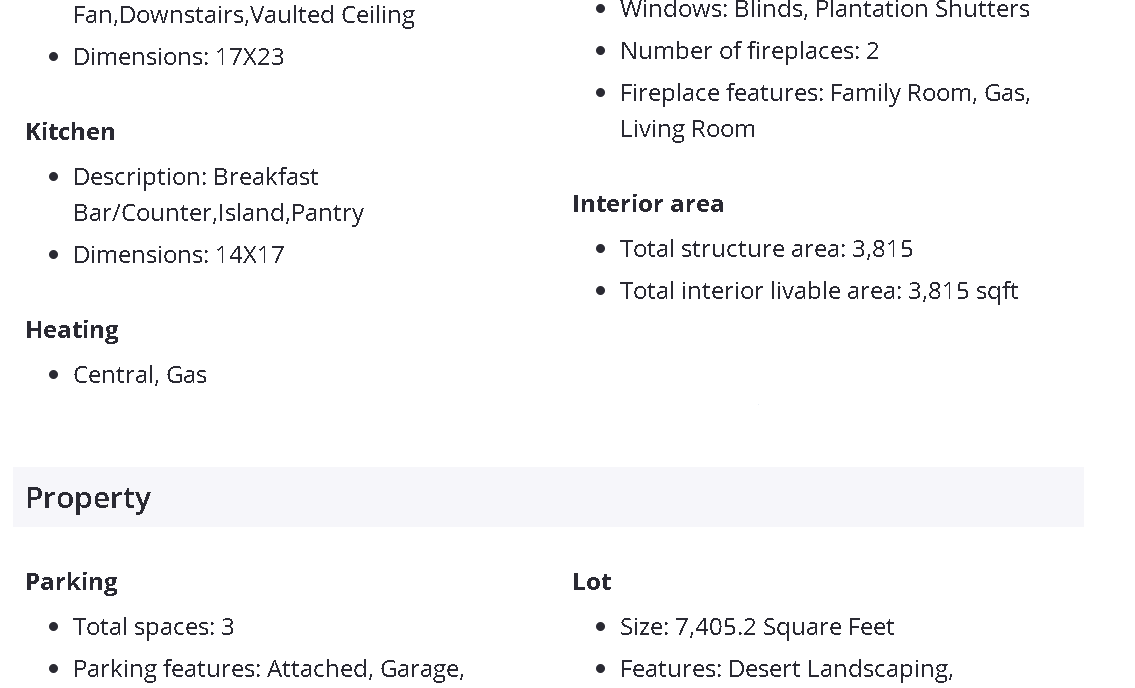Click the Heating heading
This screenshot has height=688, width=1135.
72,330
